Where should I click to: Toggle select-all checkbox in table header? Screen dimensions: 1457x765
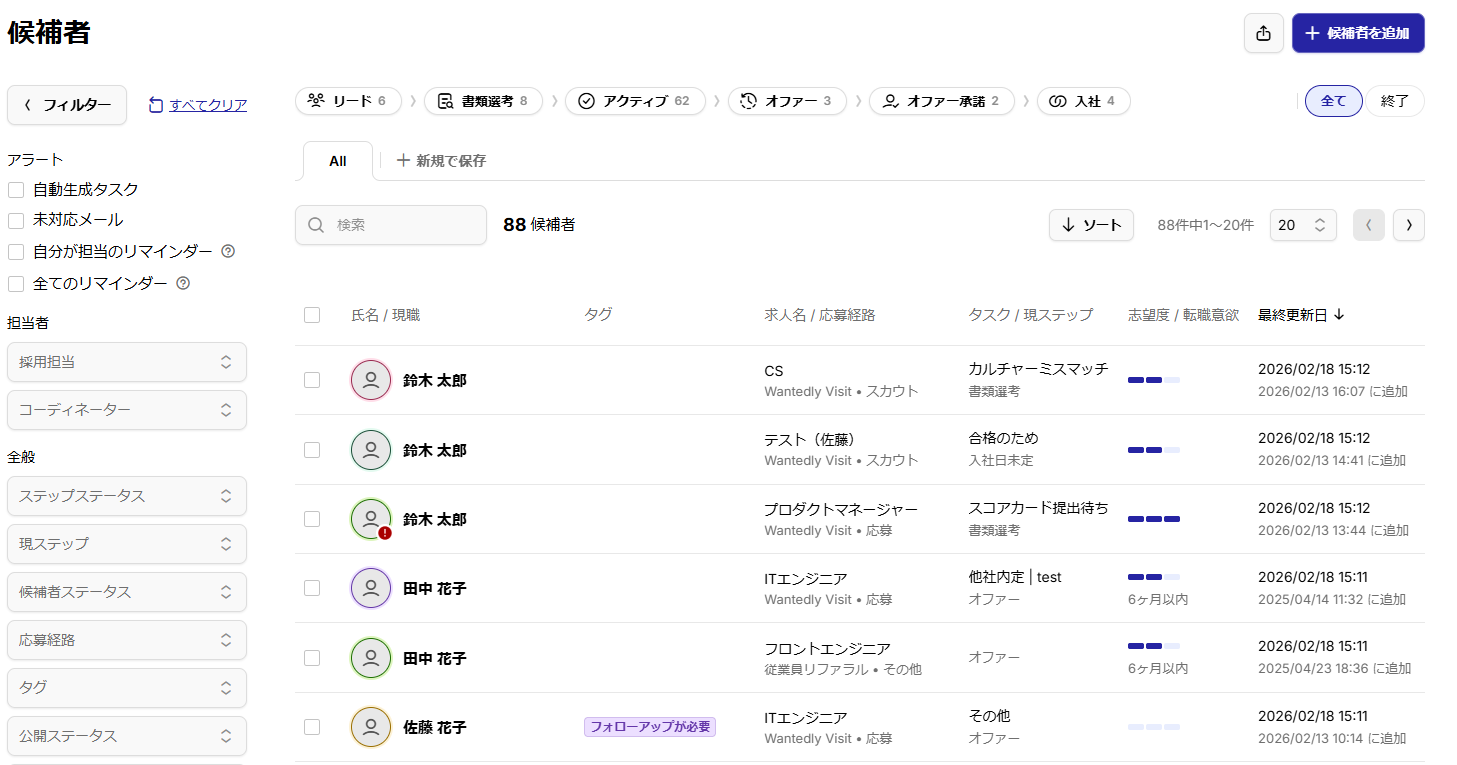coord(312,315)
